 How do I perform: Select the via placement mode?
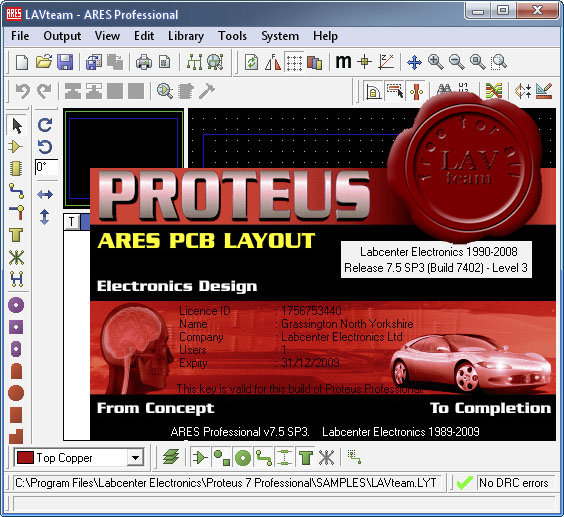coord(16,213)
